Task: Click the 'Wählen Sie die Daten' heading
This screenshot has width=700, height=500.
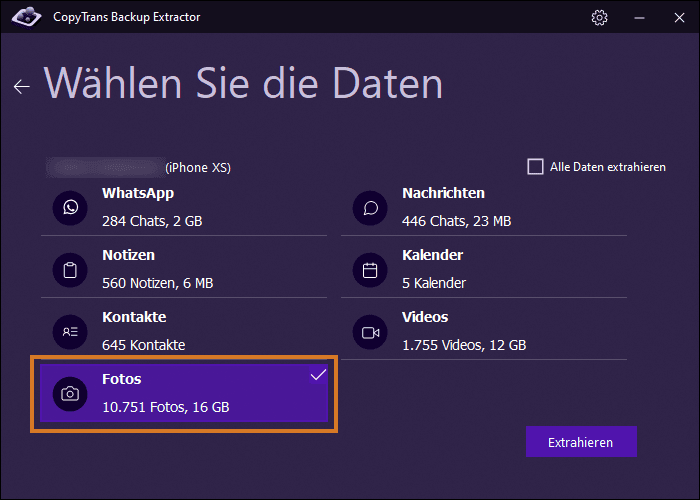Action: [x=243, y=83]
